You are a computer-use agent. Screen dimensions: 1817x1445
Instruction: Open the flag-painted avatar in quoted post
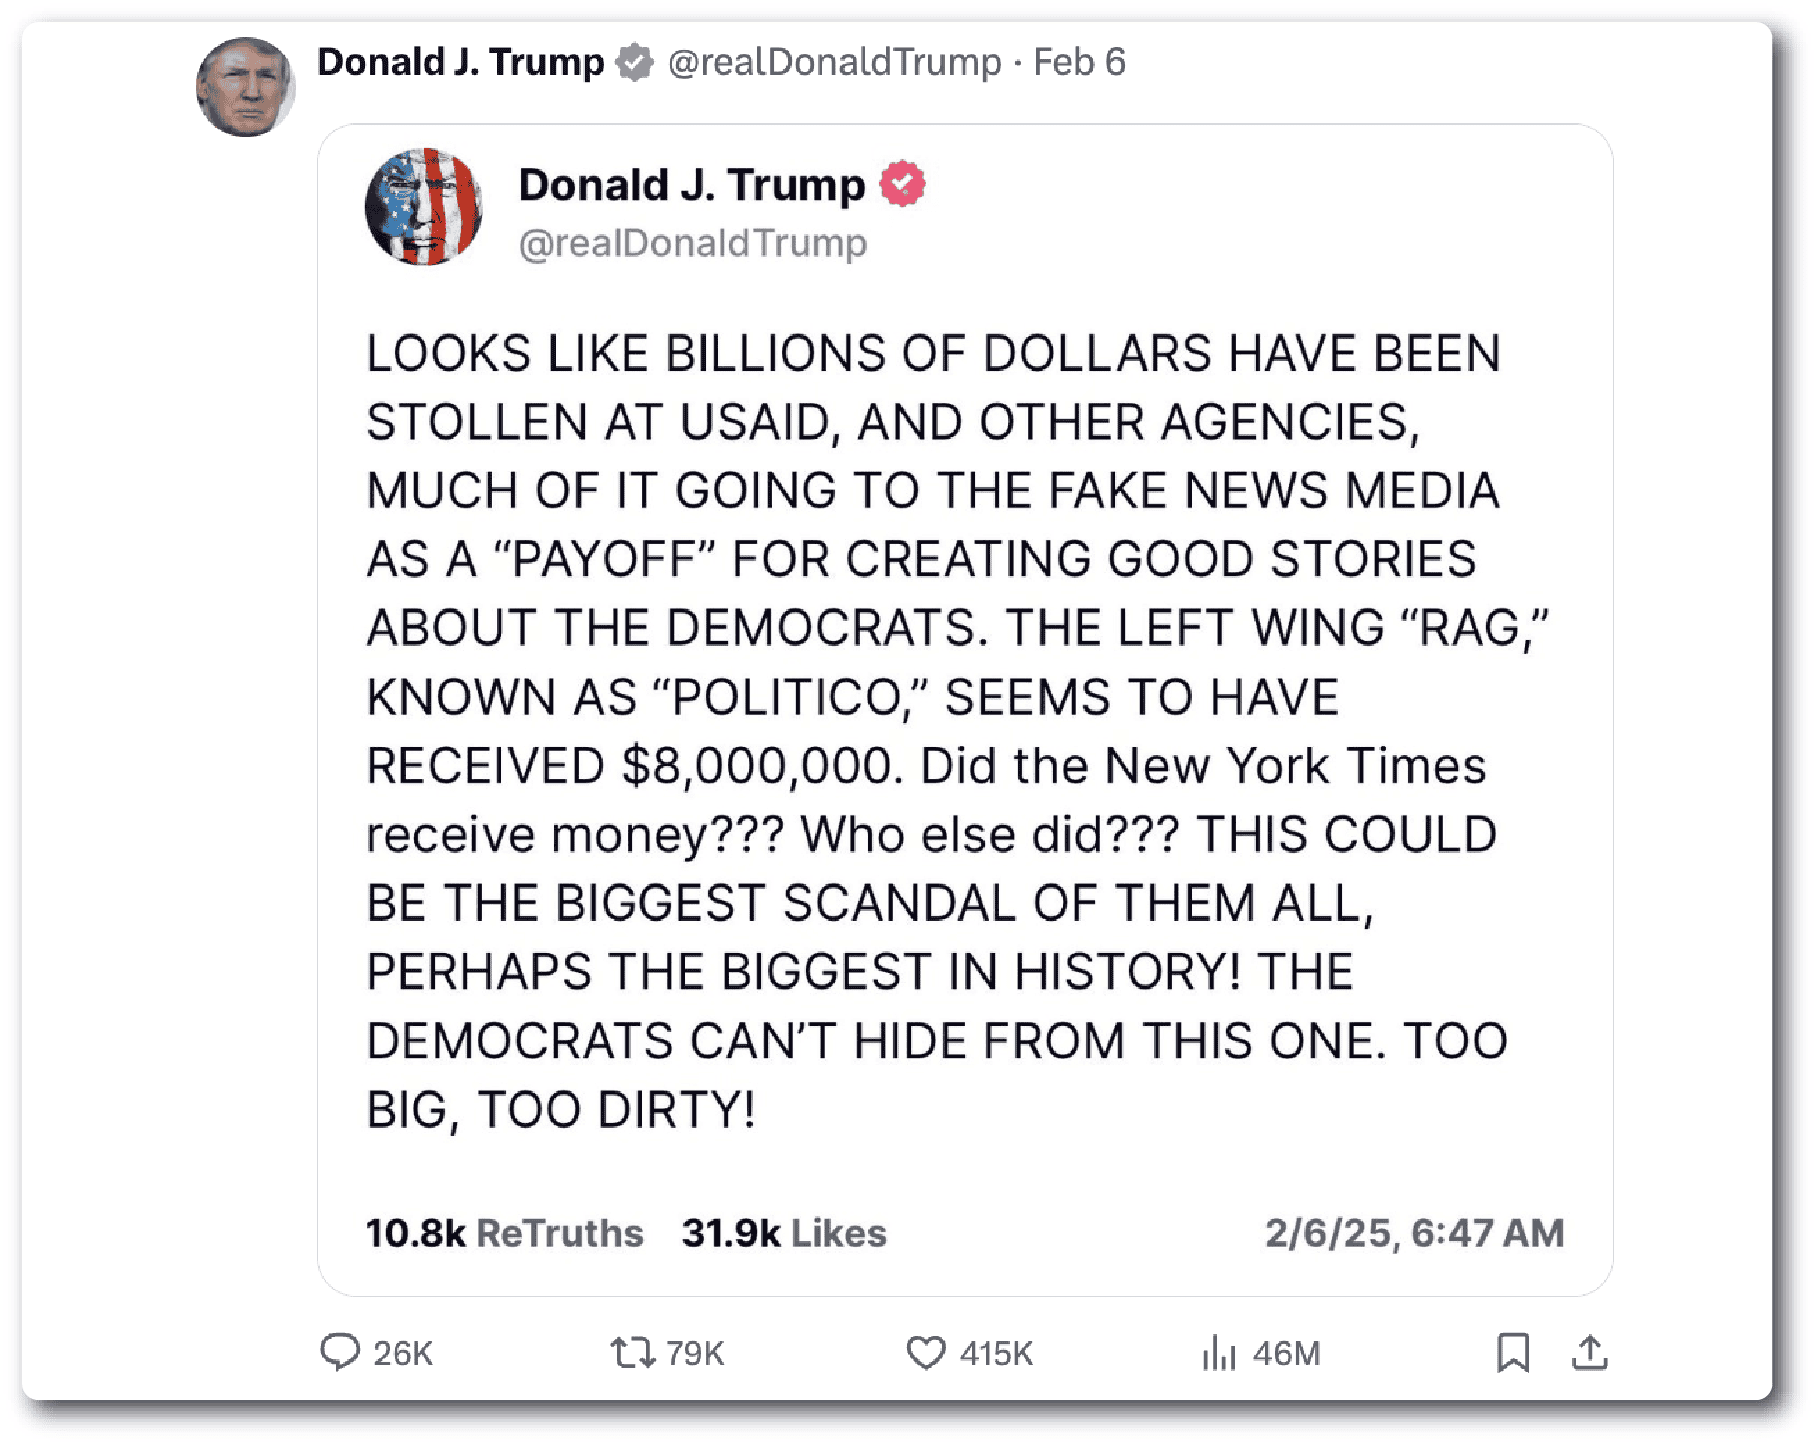[x=424, y=207]
